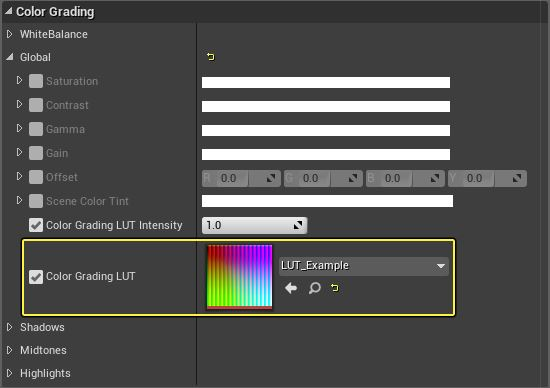Screen dimensions: 550x388
Task: Expand the Contrast property
Action: (x=19, y=104)
